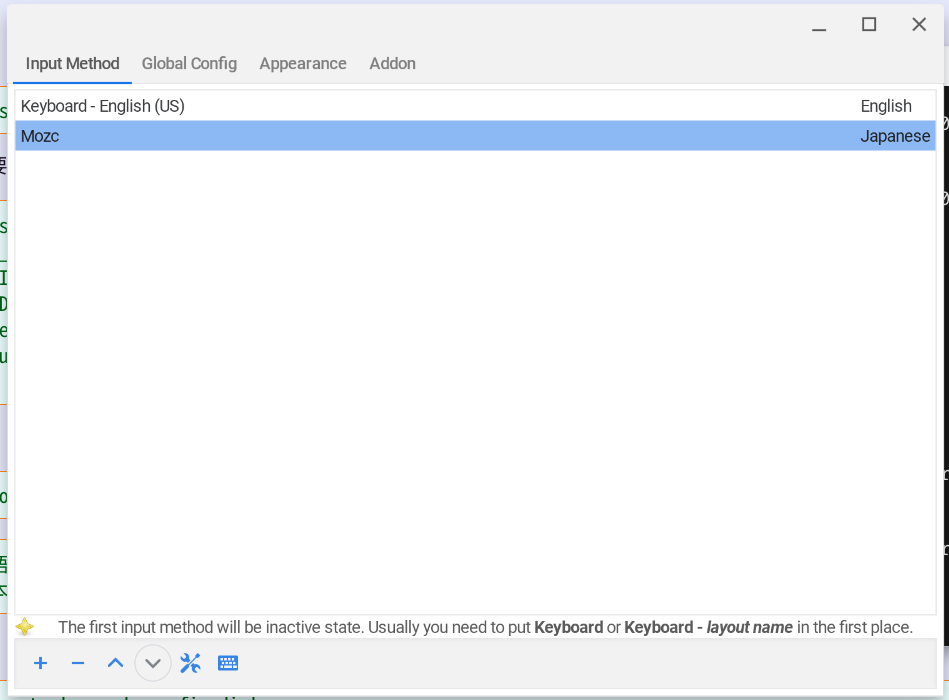Click the plus icon in bottom toolbar
The width and height of the screenshot is (949, 700).
pyautogui.click(x=40, y=662)
